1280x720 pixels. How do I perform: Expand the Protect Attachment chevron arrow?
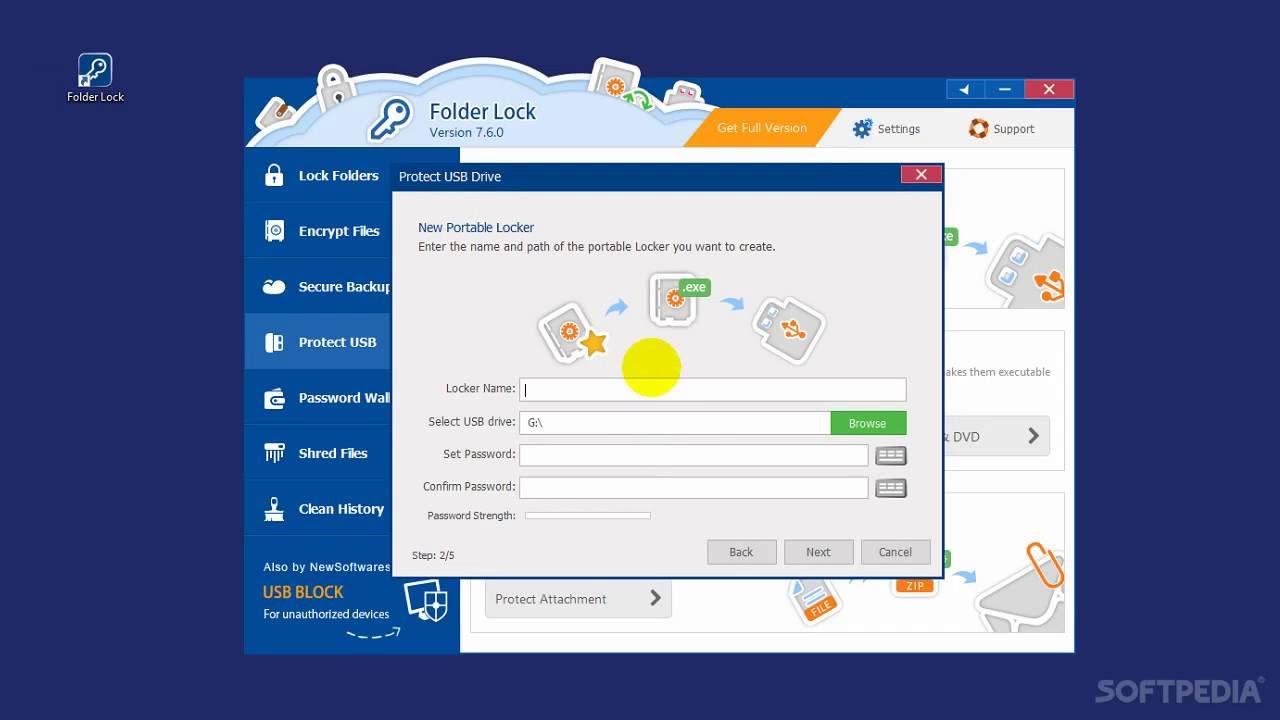655,598
